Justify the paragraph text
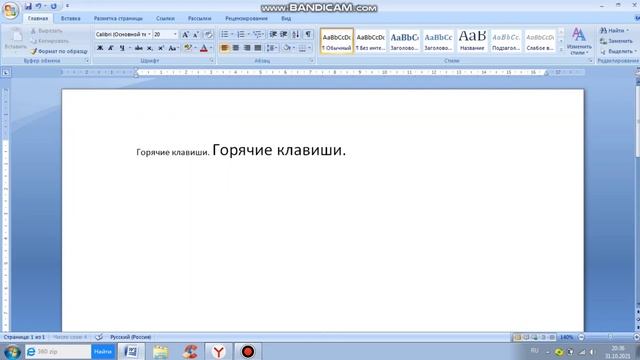This screenshot has width=640, height=360. coord(258,48)
